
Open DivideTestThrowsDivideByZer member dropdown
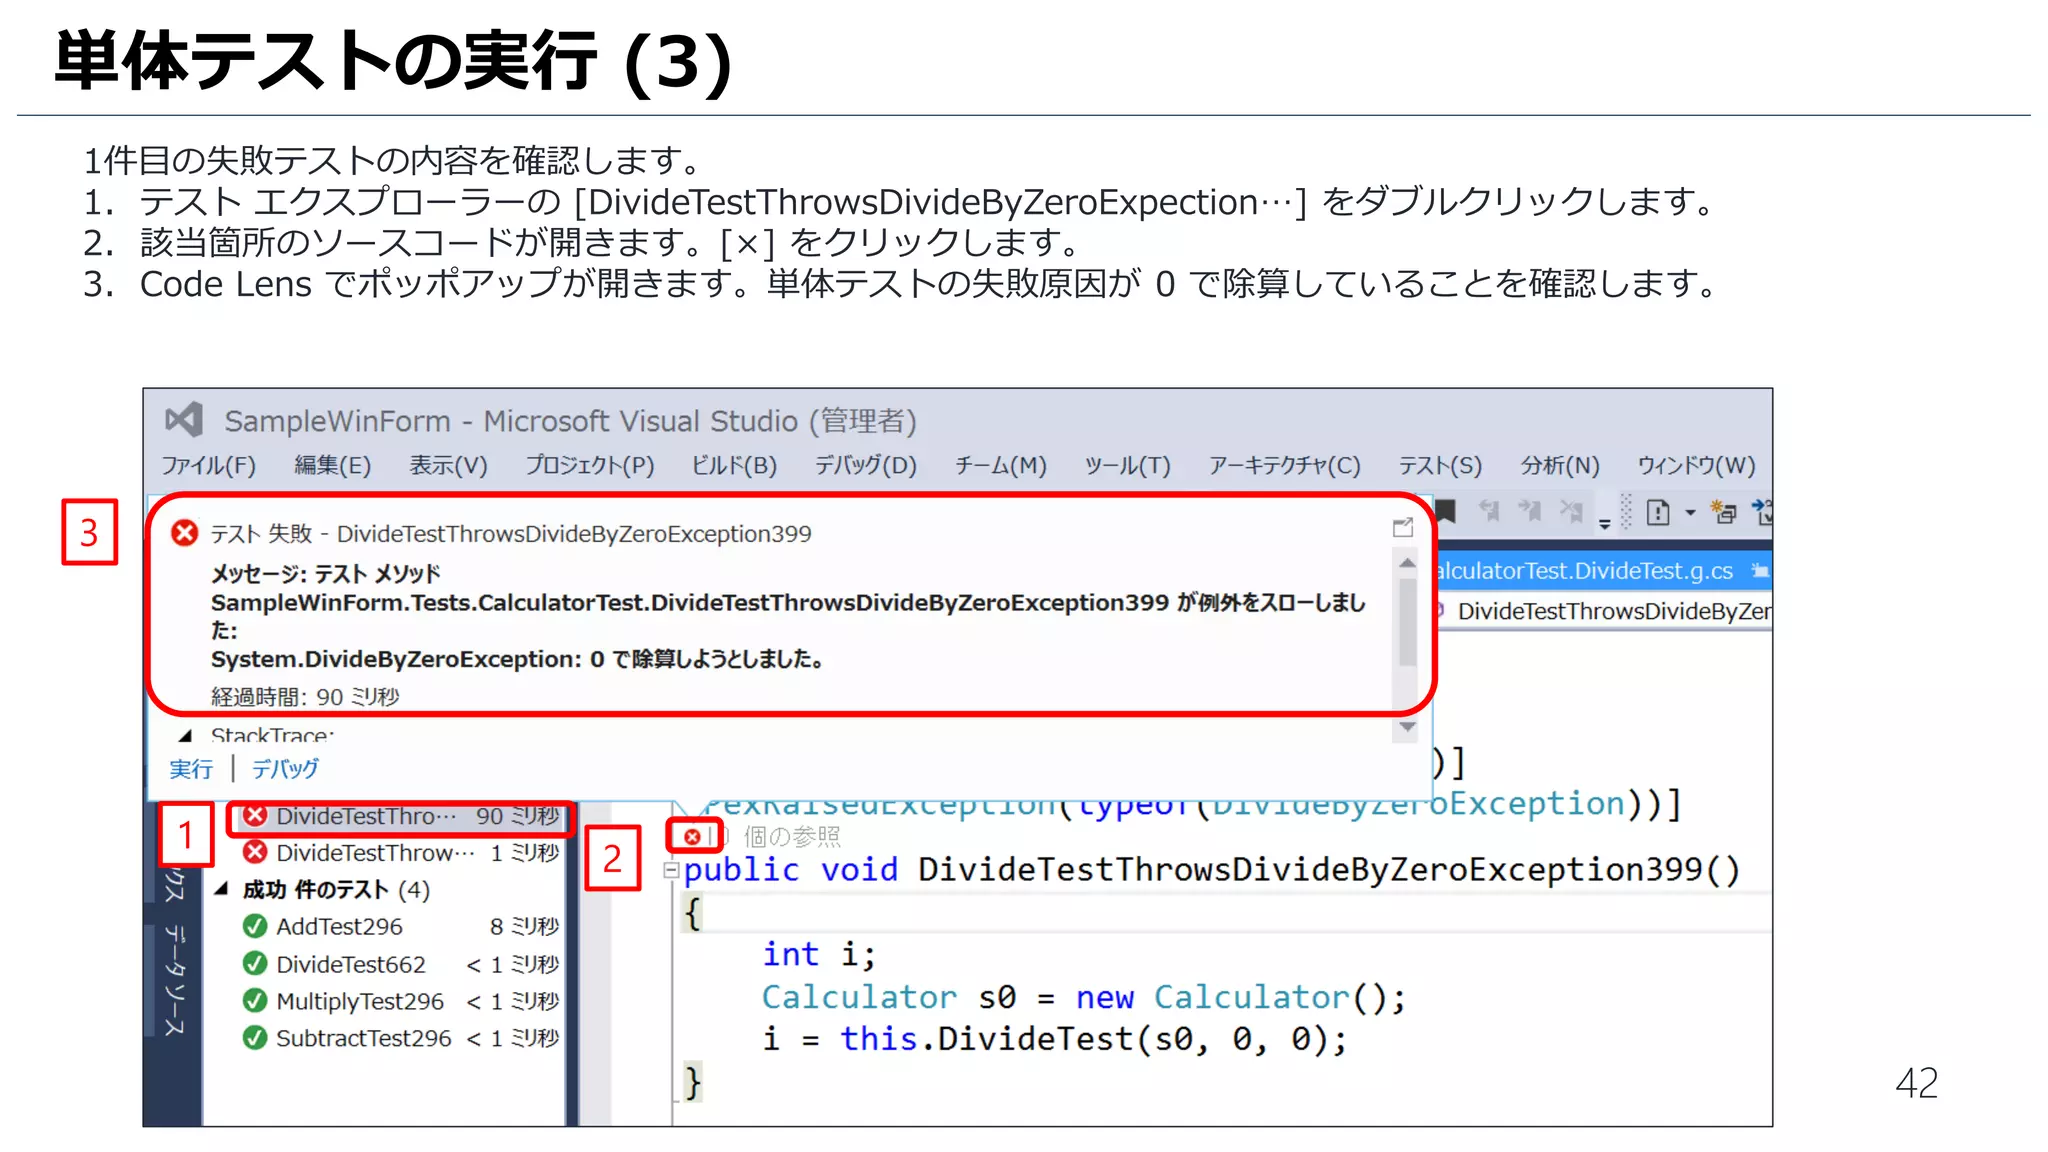click(x=1604, y=611)
